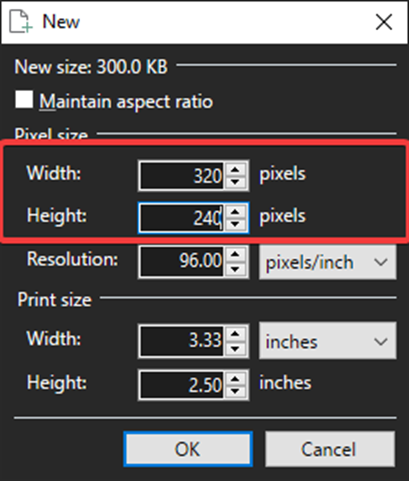Click the Resolution value field
This screenshot has height=481, width=409.
click(182, 261)
